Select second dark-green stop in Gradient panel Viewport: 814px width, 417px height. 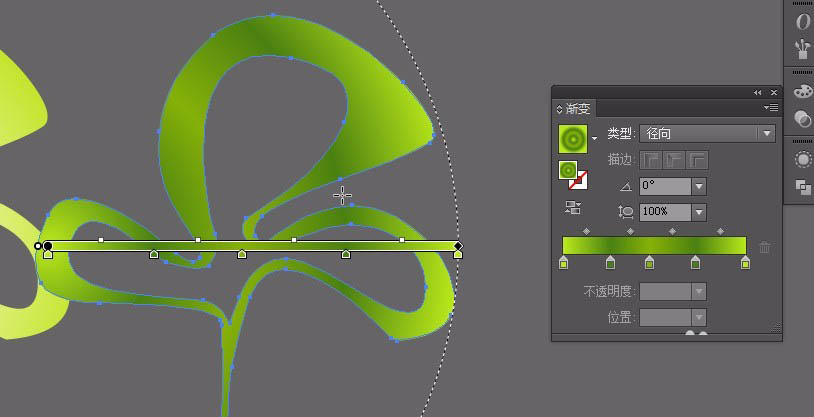(610, 263)
